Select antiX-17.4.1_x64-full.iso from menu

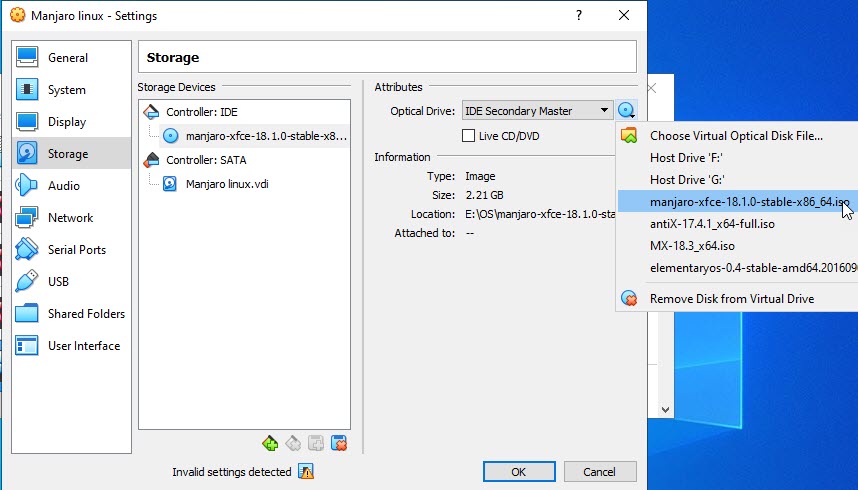click(x=737, y=224)
